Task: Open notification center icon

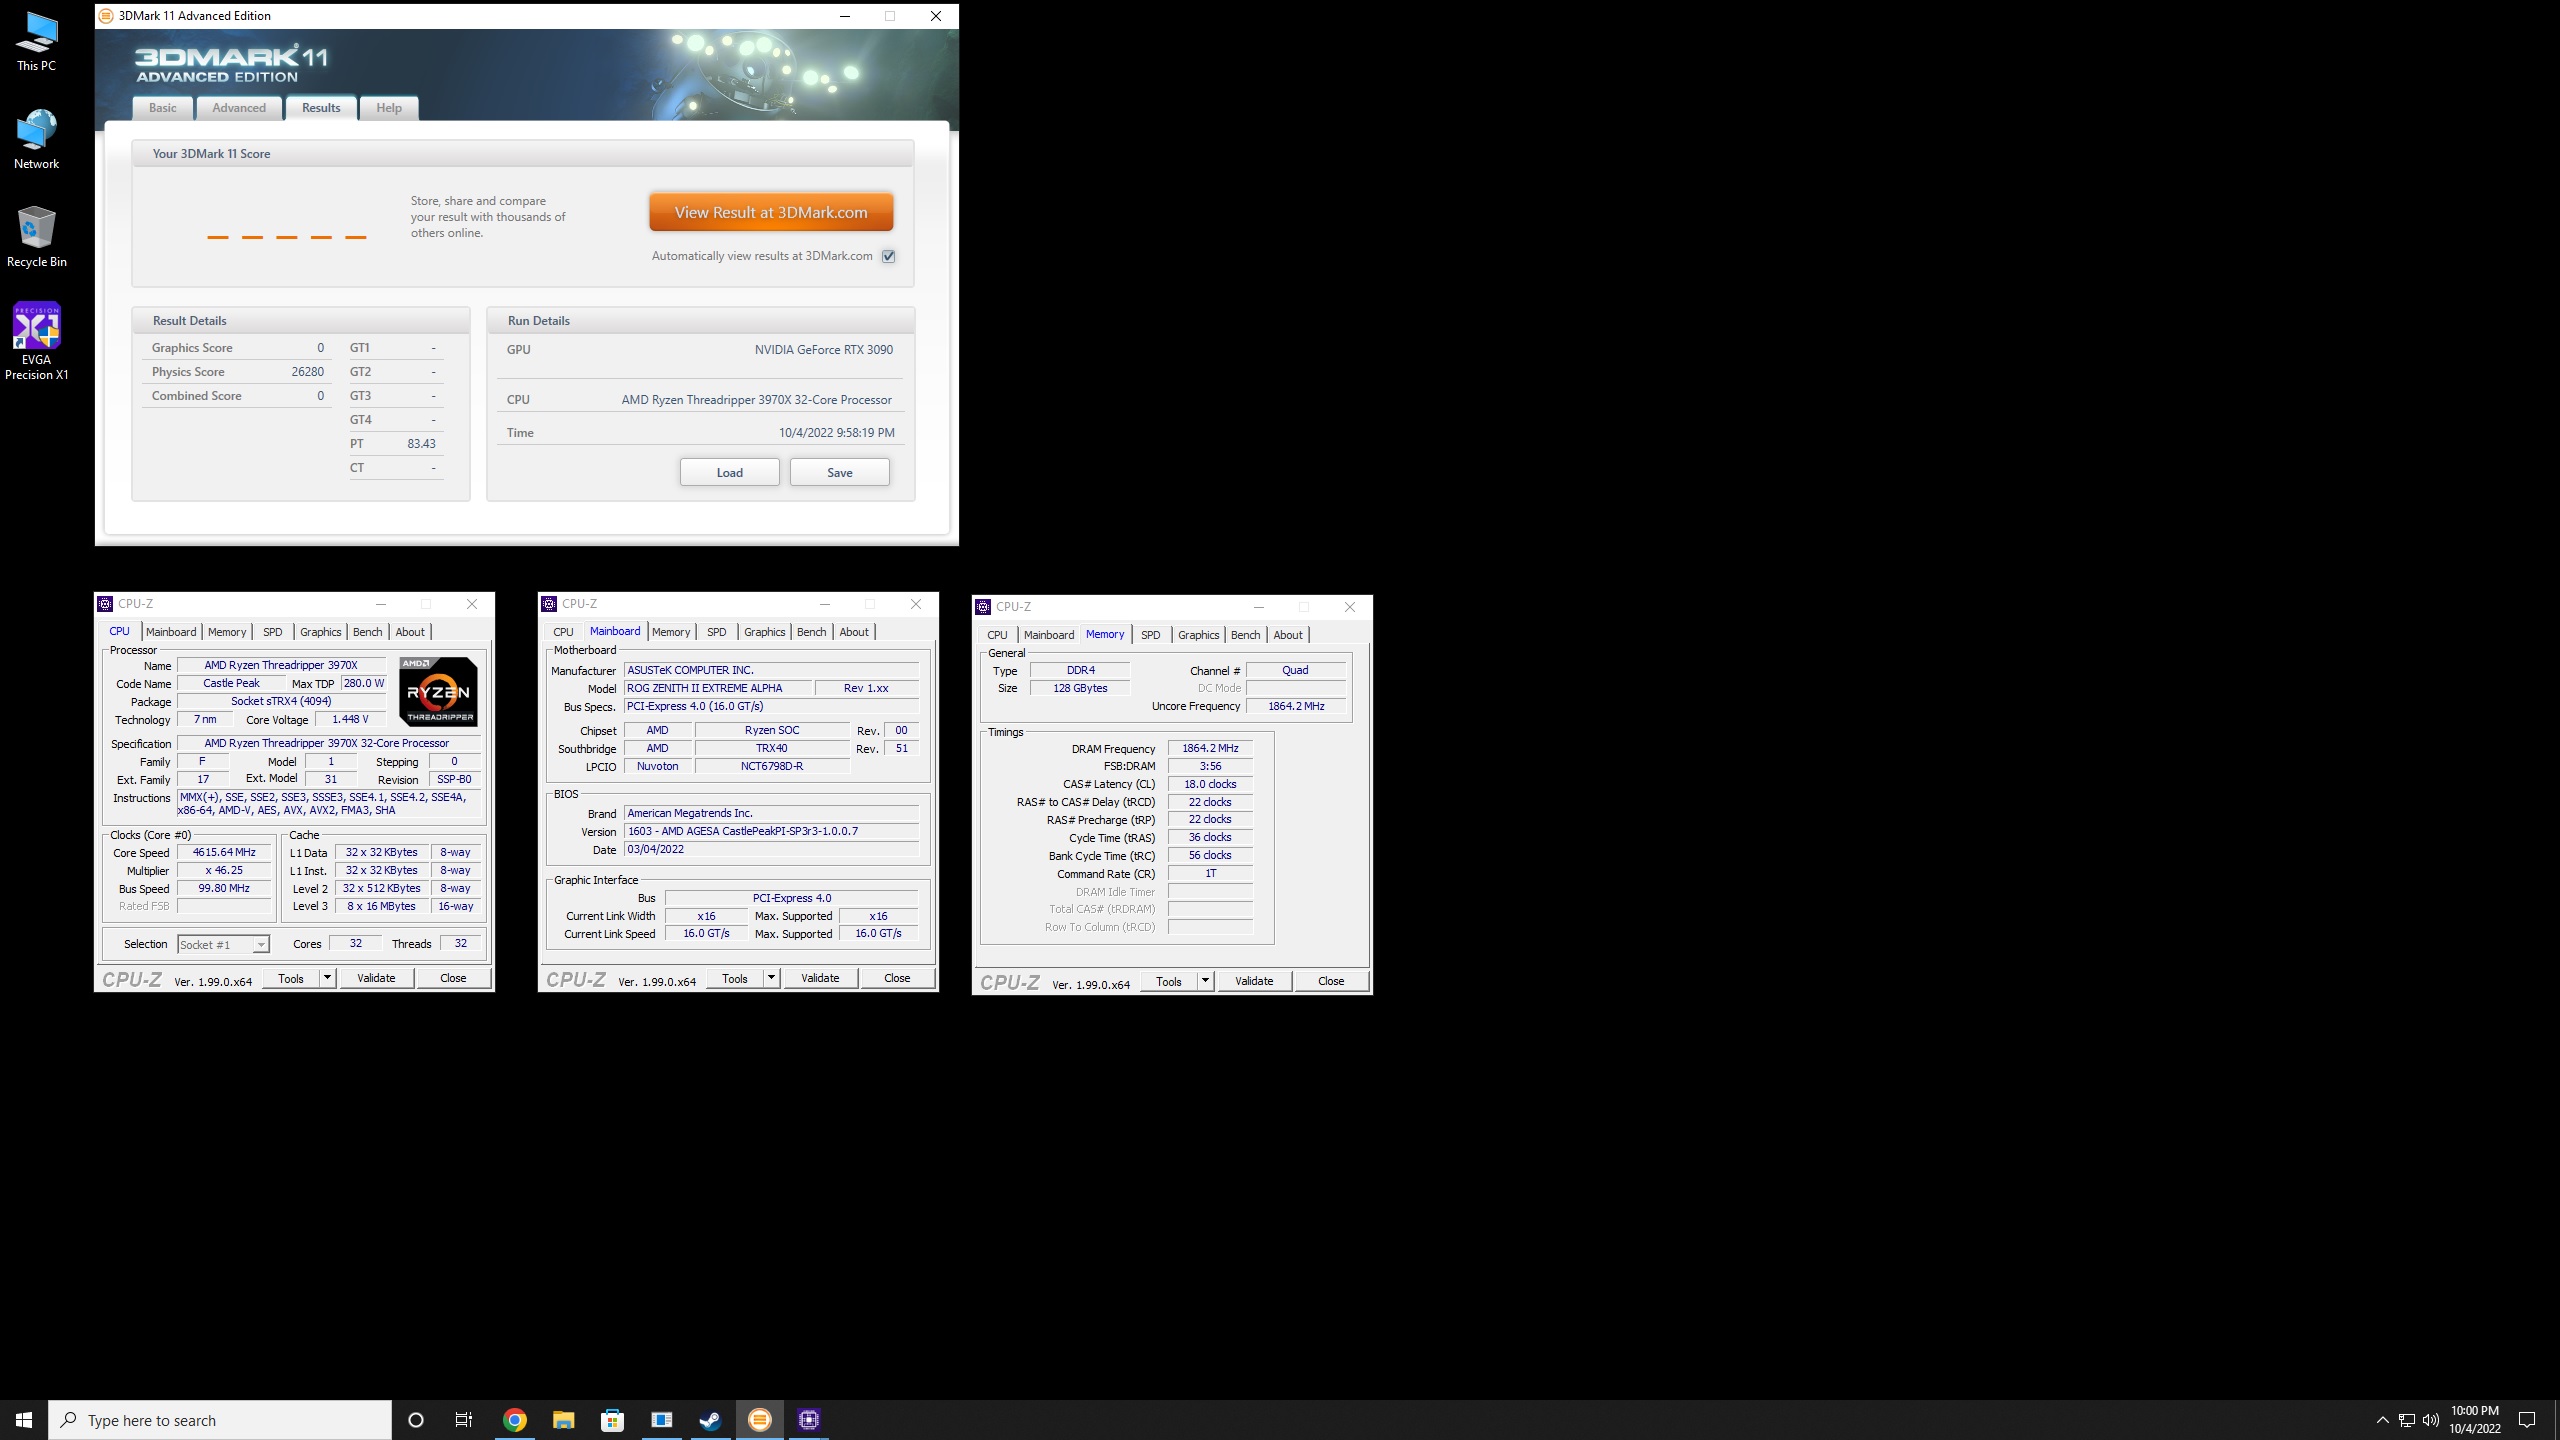Action: pyautogui.click(x=2527, y=1420)
